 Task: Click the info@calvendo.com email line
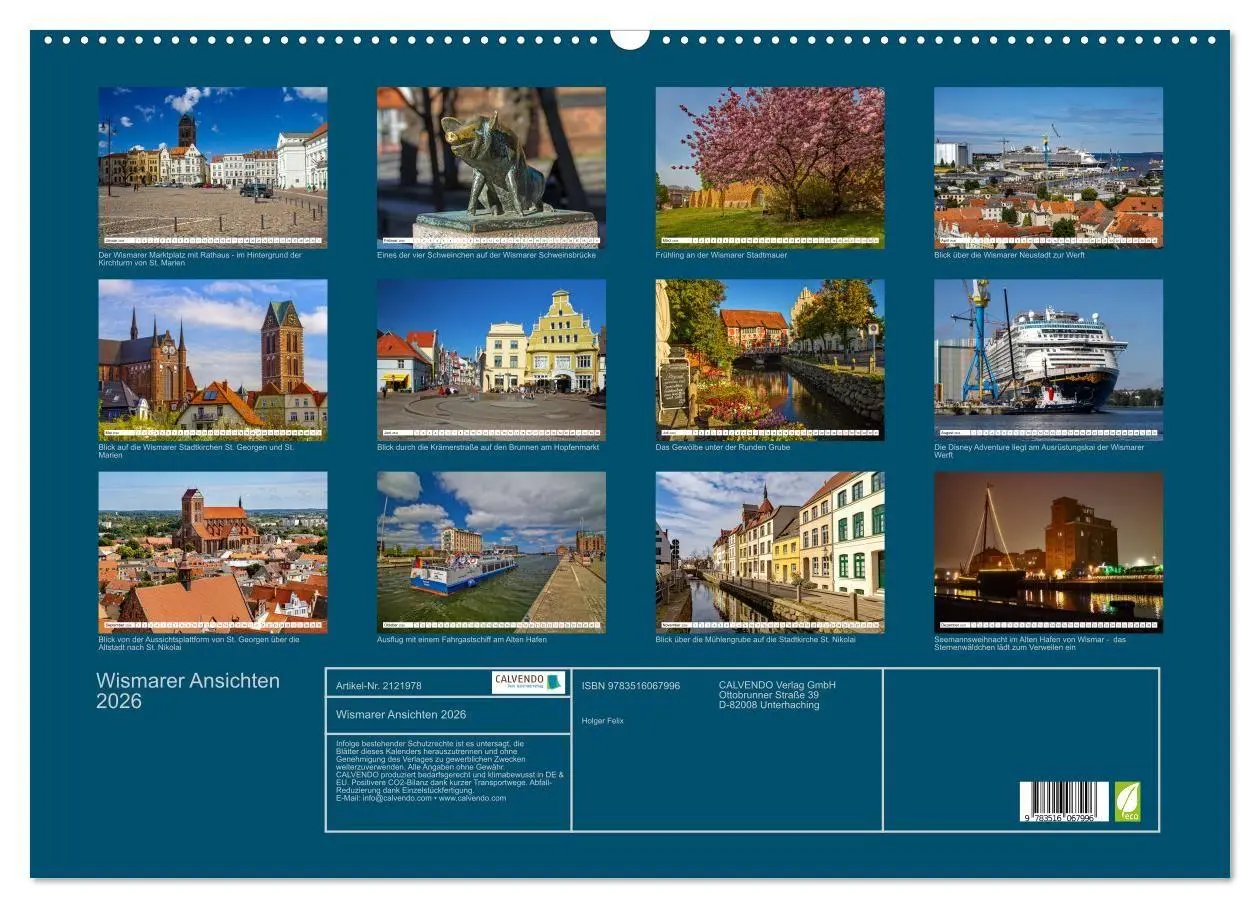421,798
